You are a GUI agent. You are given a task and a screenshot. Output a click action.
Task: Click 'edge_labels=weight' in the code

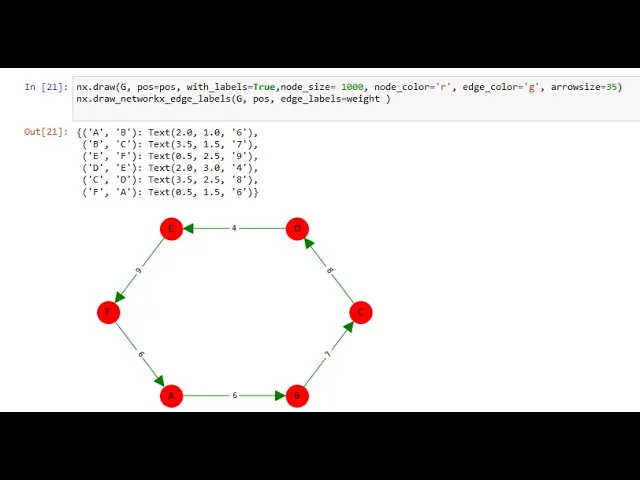[330, 99]
